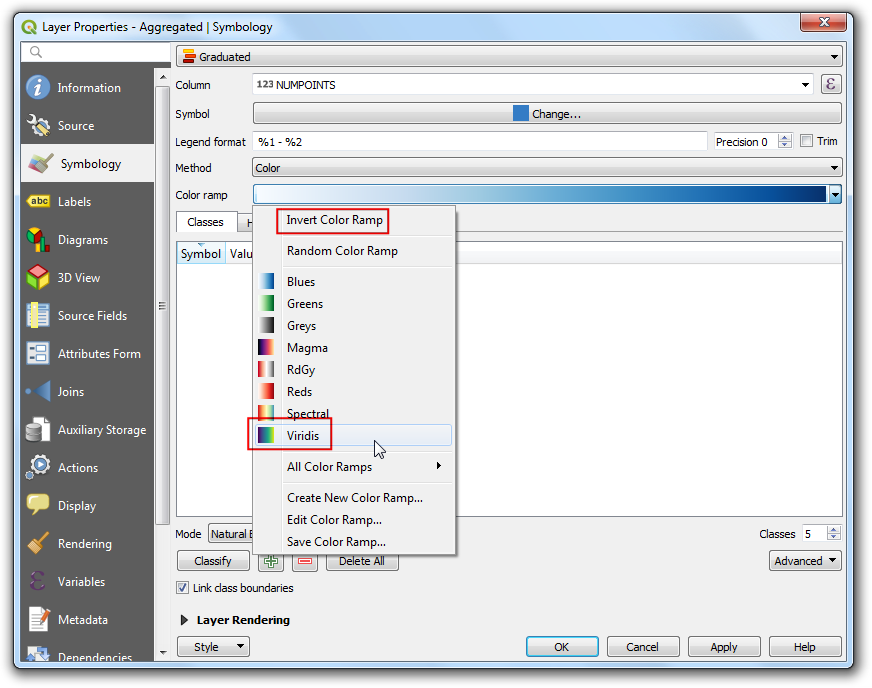This screenshot has height=688, width=872.
Task: Open the Method Color dropdown
Action: 547,167
